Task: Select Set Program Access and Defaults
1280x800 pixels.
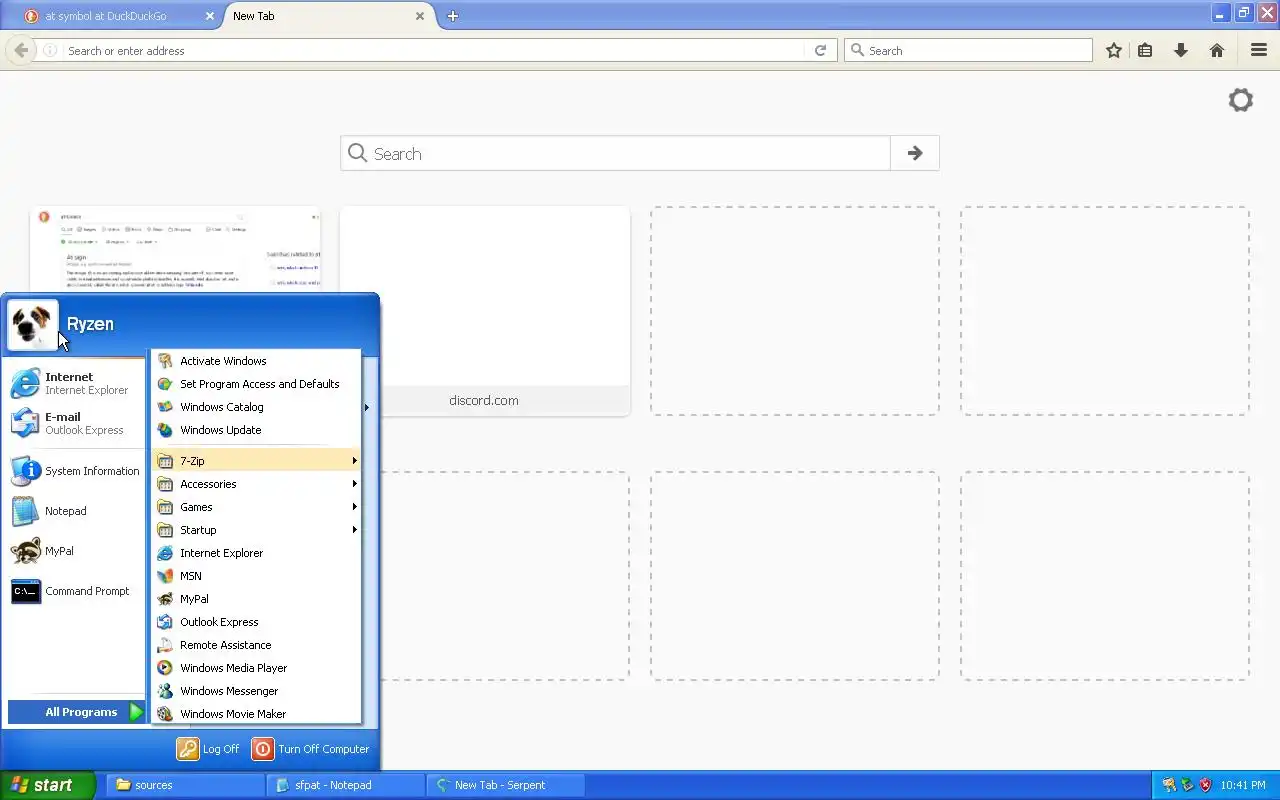Action: coord(256,384)
